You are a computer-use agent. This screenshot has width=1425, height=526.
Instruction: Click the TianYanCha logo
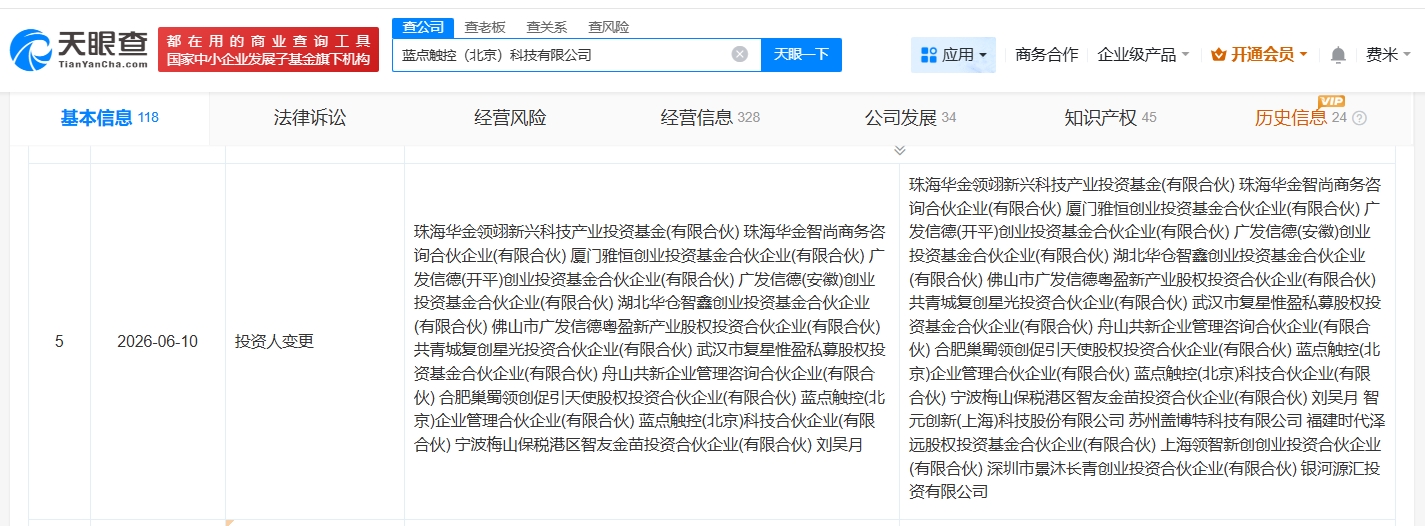click(79, 50)
